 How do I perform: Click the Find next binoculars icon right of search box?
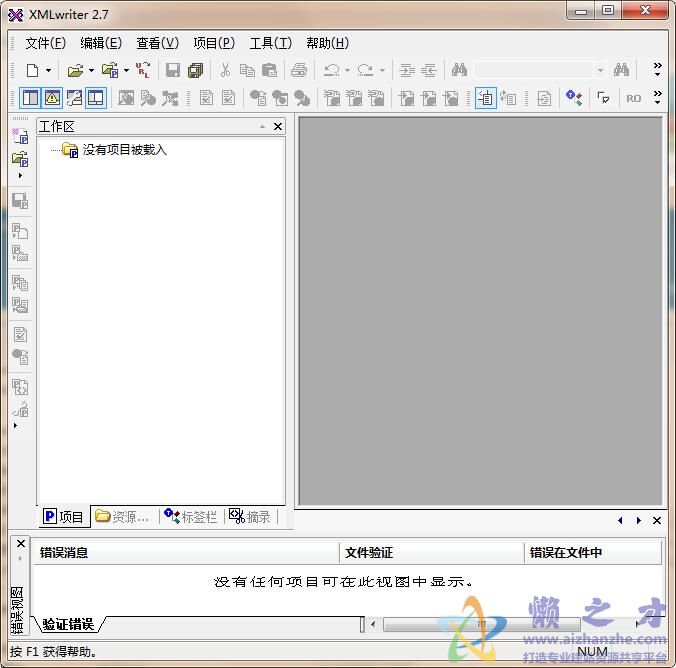click(621, 70)
